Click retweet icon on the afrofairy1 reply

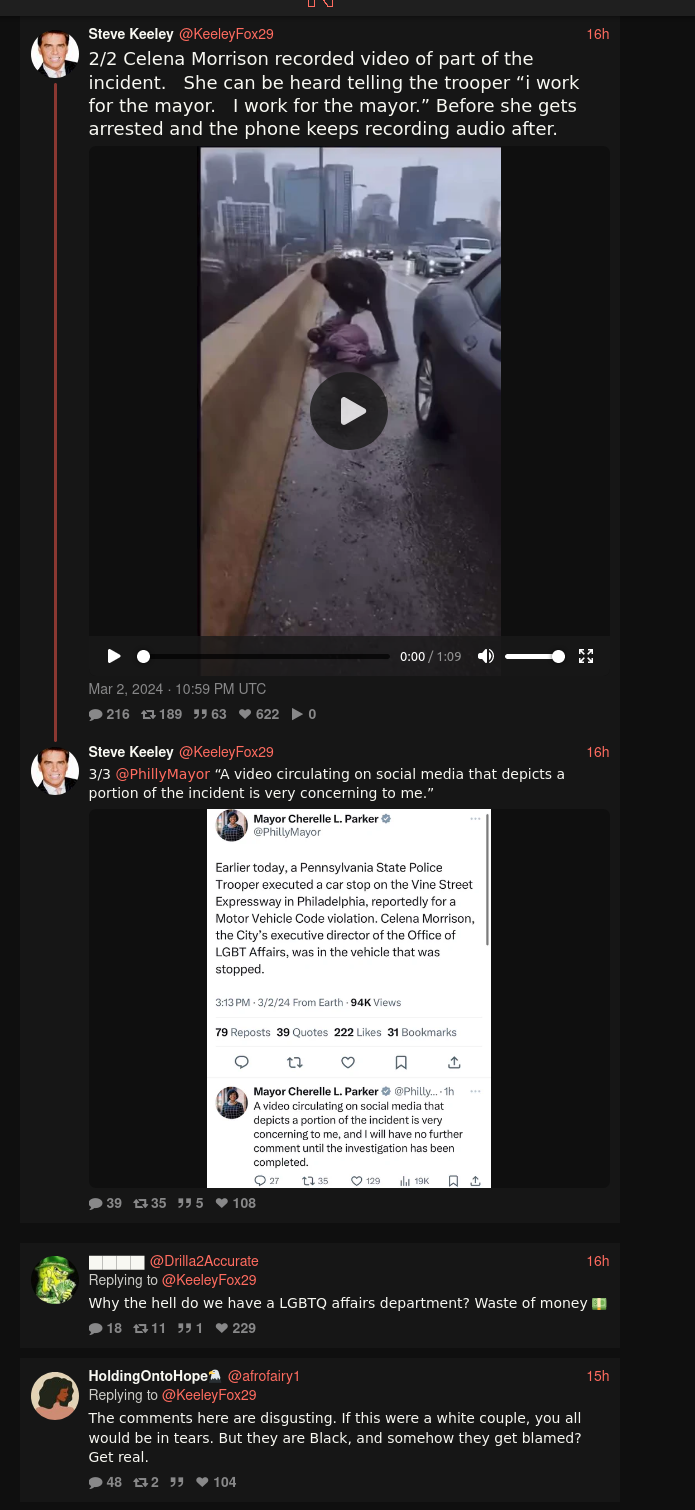point(141,1482)
